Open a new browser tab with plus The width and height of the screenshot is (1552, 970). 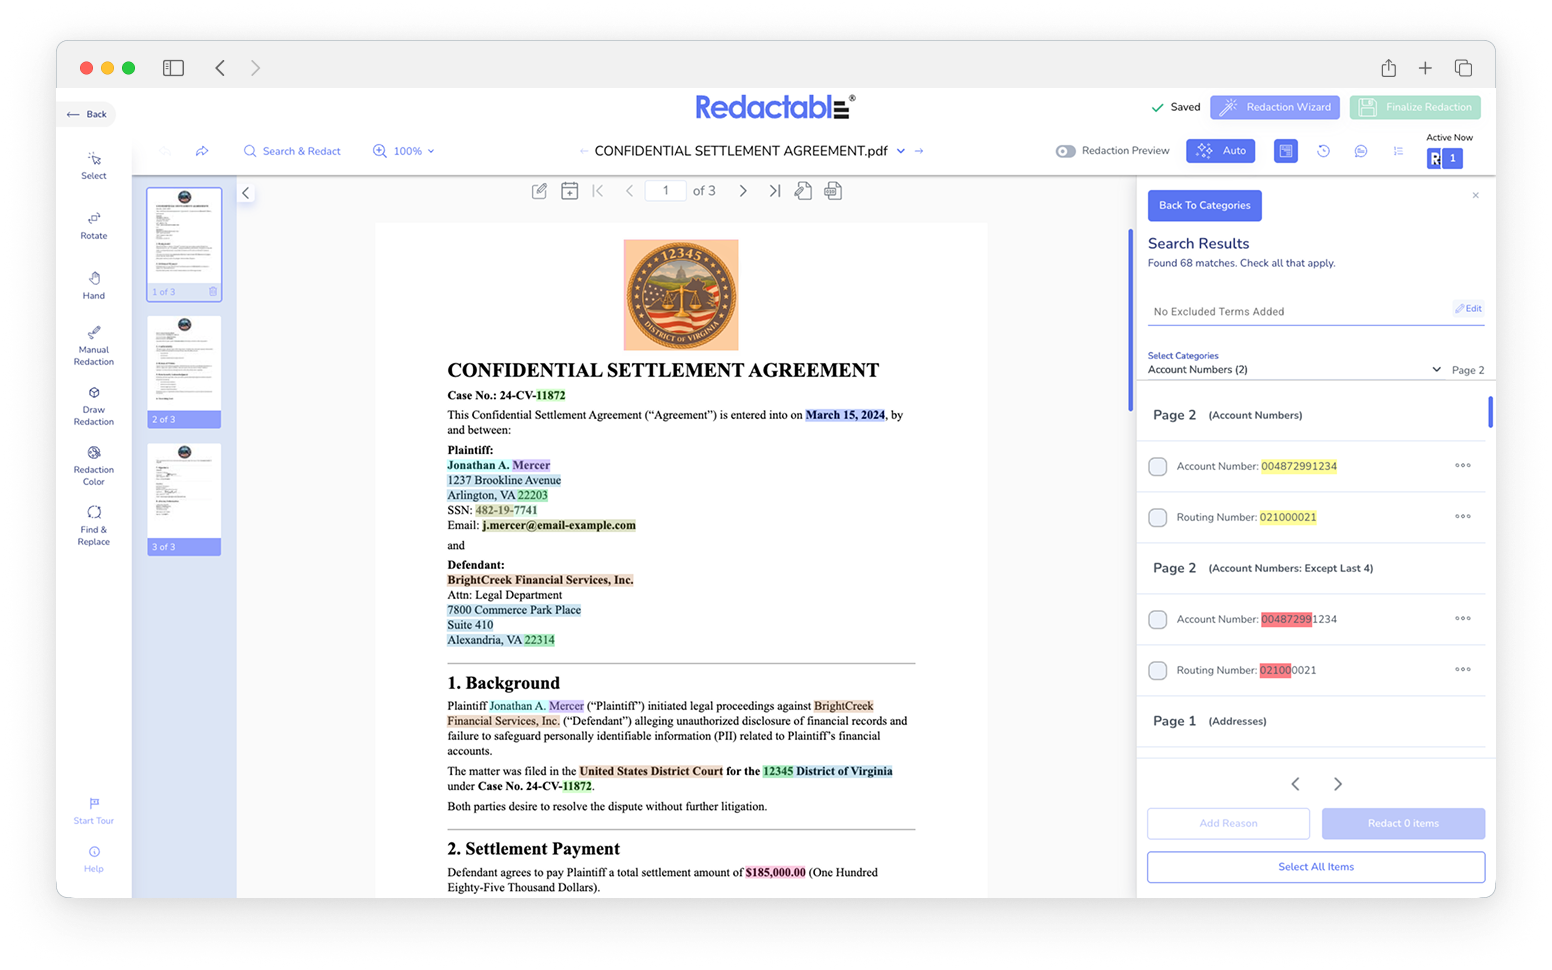(1425, 68)
